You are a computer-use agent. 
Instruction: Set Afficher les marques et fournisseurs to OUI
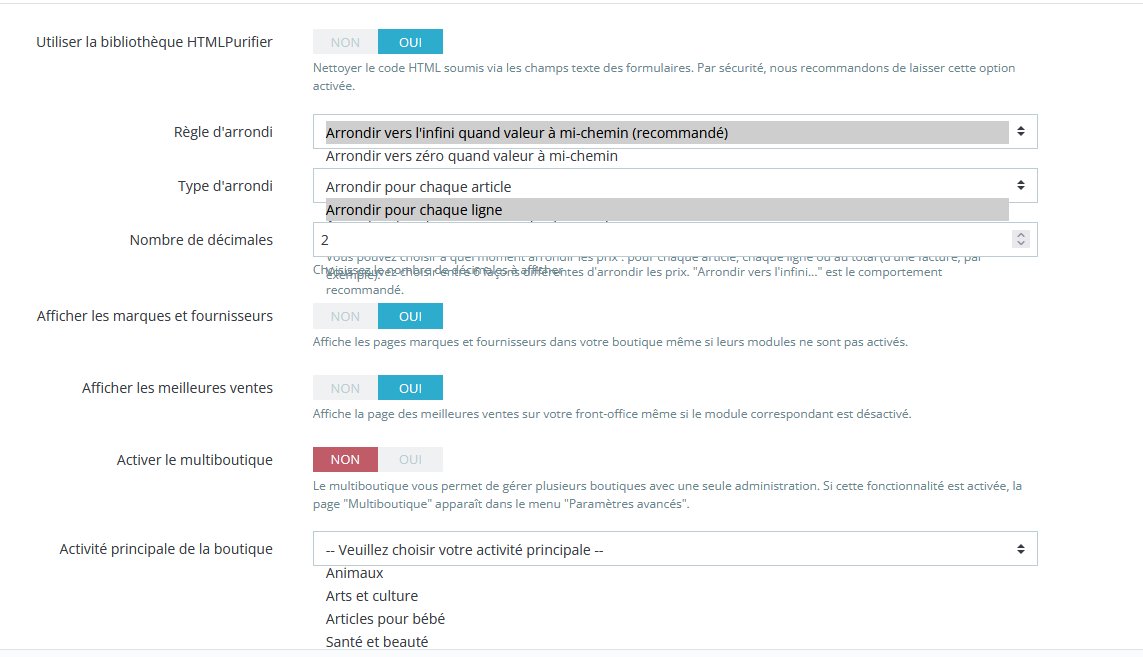pos(410,316)
